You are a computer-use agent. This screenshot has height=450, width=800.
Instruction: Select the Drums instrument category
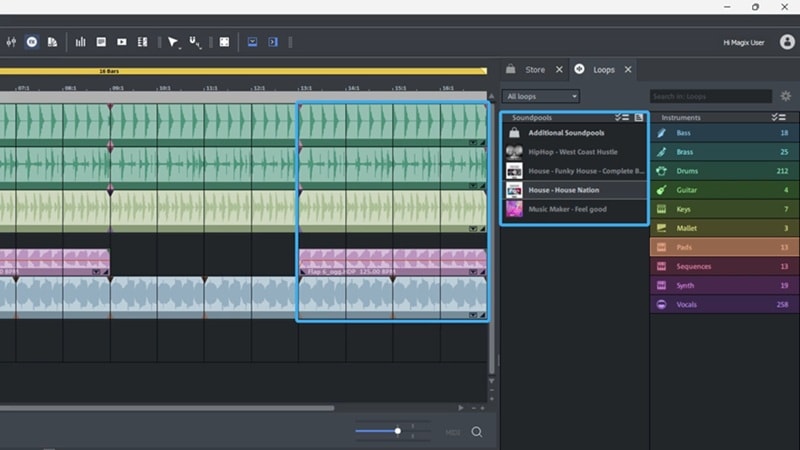[x=724, y=171]
